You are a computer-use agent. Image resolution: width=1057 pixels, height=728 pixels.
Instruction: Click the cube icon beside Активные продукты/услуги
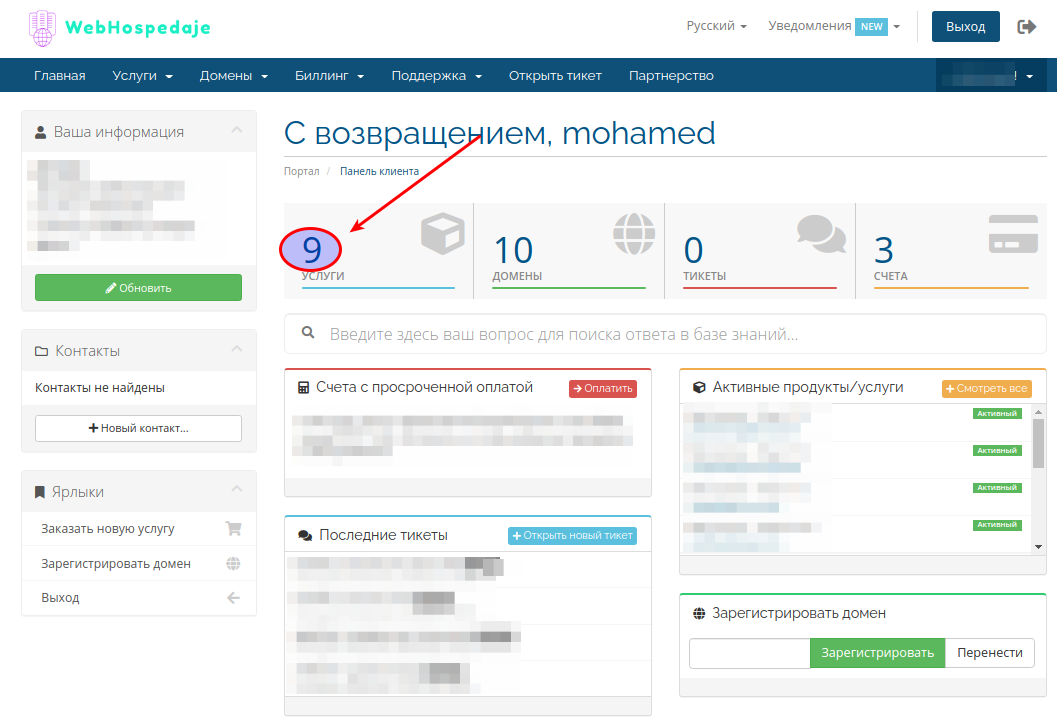[x=699, y=388]
